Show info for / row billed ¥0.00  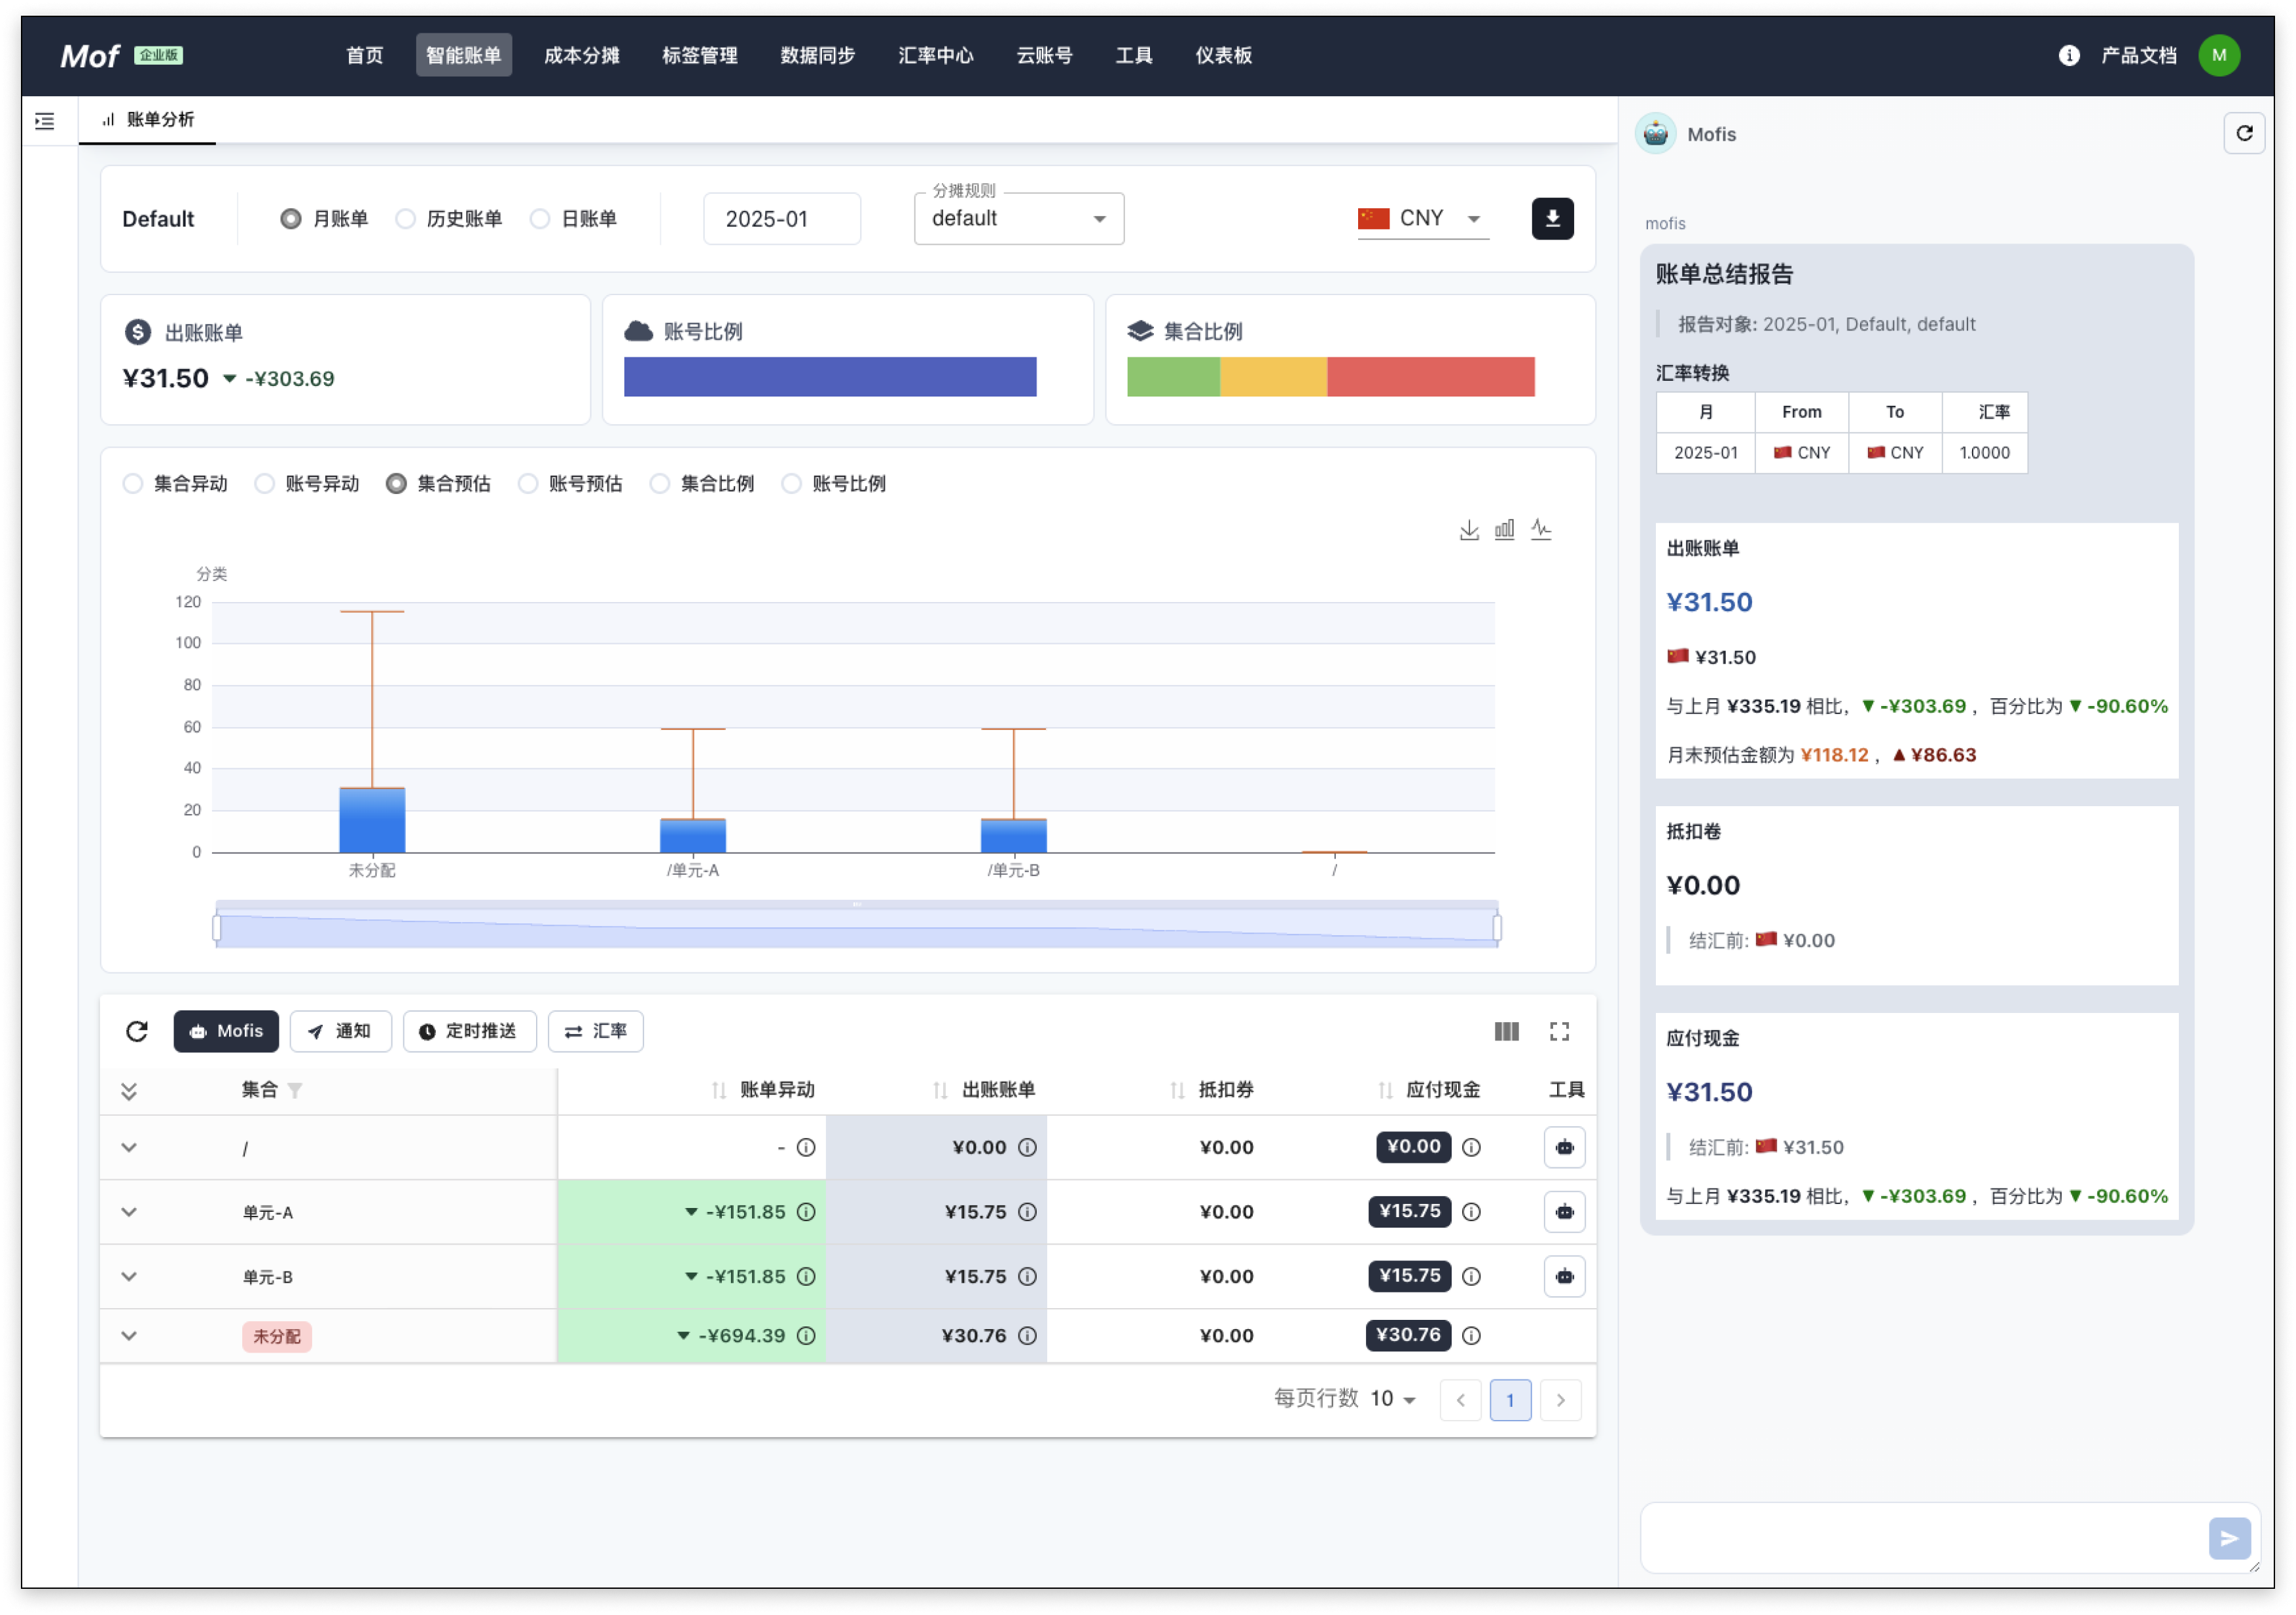1027,1147
